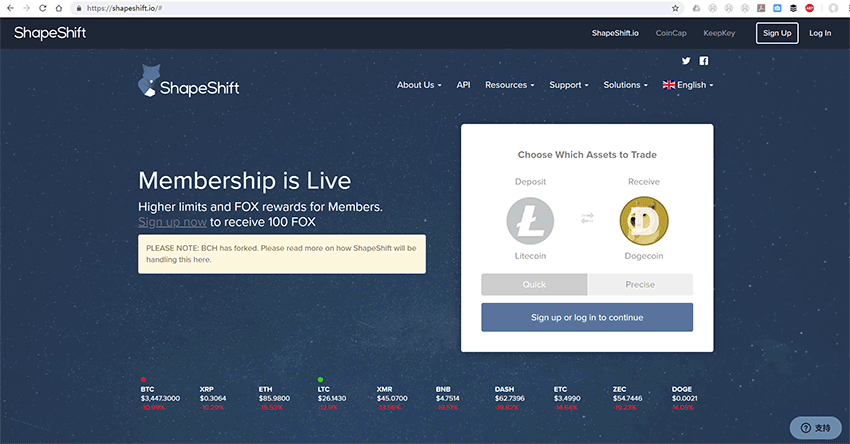Go back with the browser back arrow
This screenshot has width=850, height=444.
click(10, 8)
